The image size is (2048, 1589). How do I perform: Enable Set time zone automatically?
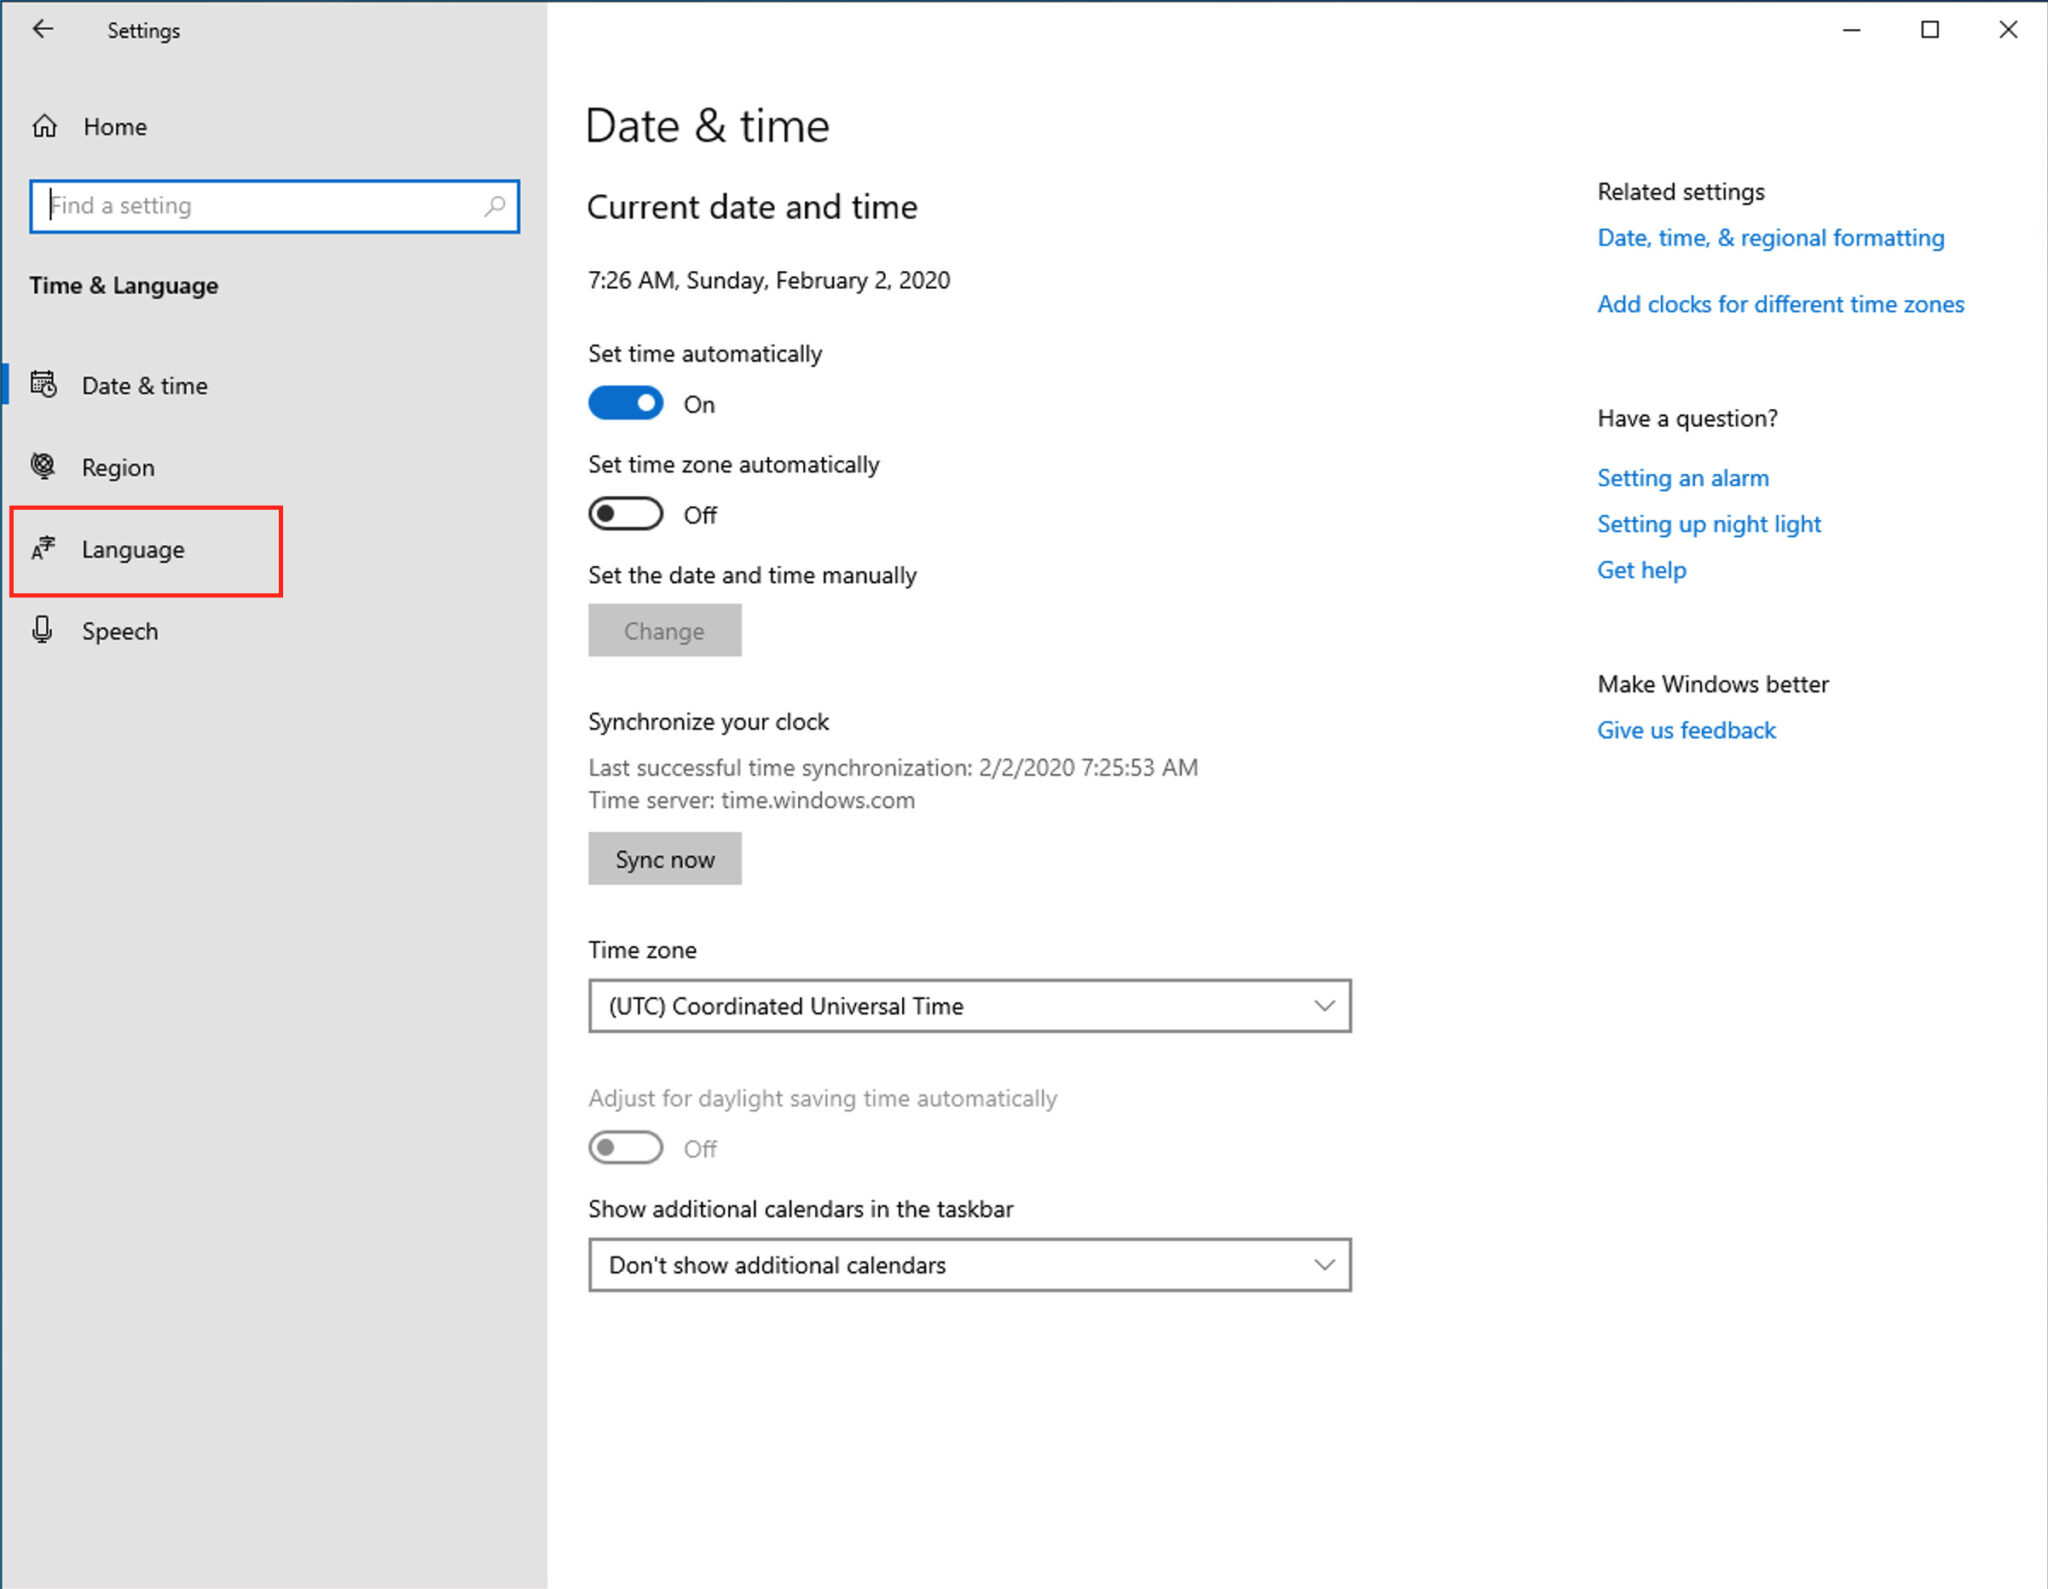coord(625,513)
